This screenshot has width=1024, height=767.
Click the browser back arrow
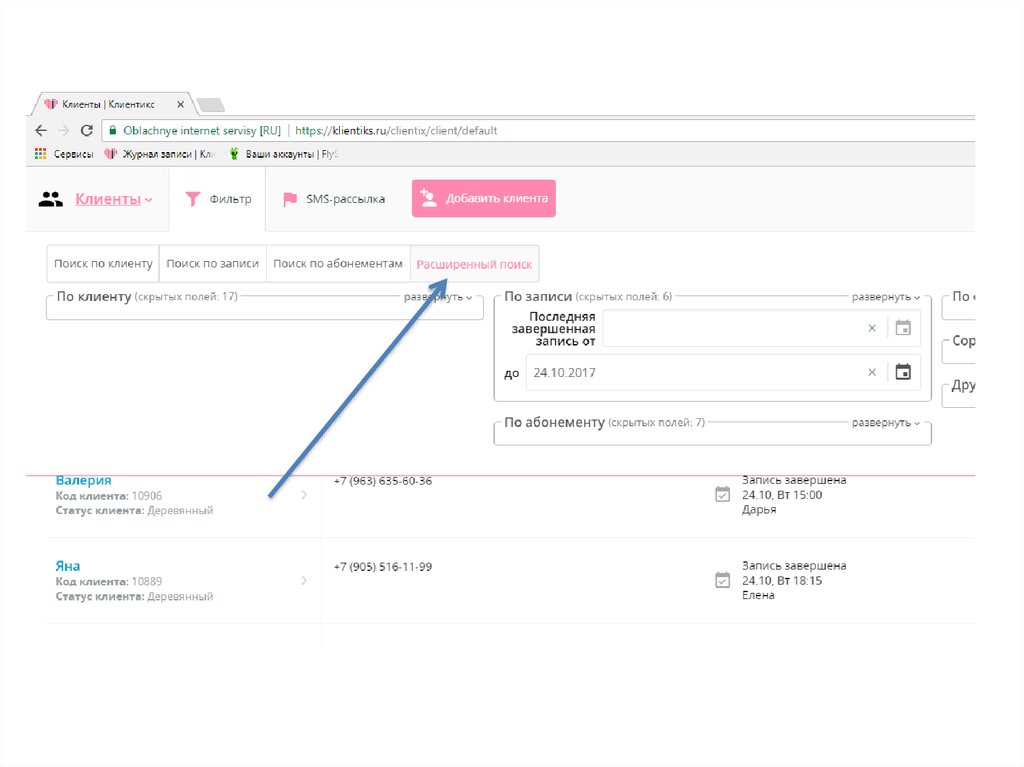(x=40, y=131)
